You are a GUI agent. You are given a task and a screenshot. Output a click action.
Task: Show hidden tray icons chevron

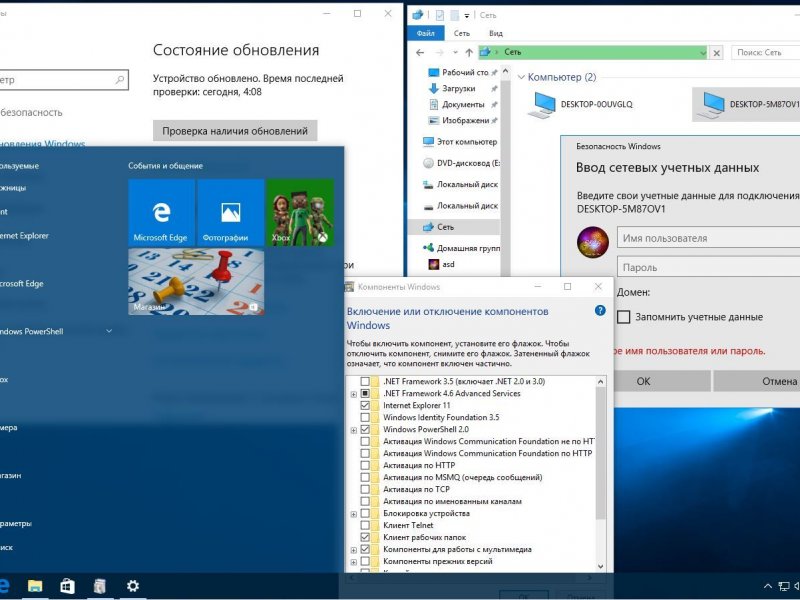[767, 586]
